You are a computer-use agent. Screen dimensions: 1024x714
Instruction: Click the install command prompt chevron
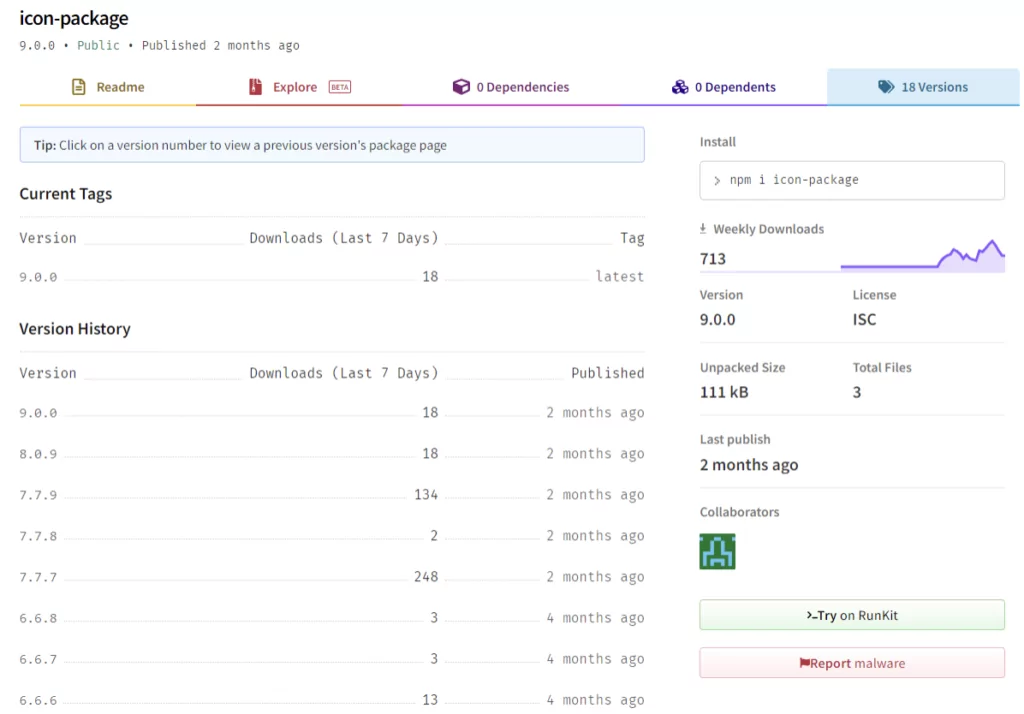[717, 180]
